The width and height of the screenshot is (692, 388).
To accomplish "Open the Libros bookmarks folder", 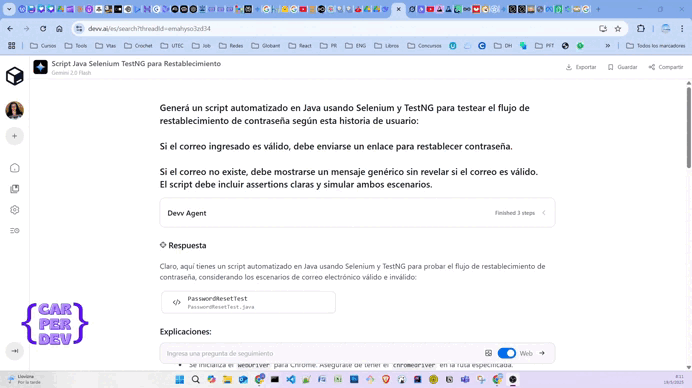I will tap(386, 45).
